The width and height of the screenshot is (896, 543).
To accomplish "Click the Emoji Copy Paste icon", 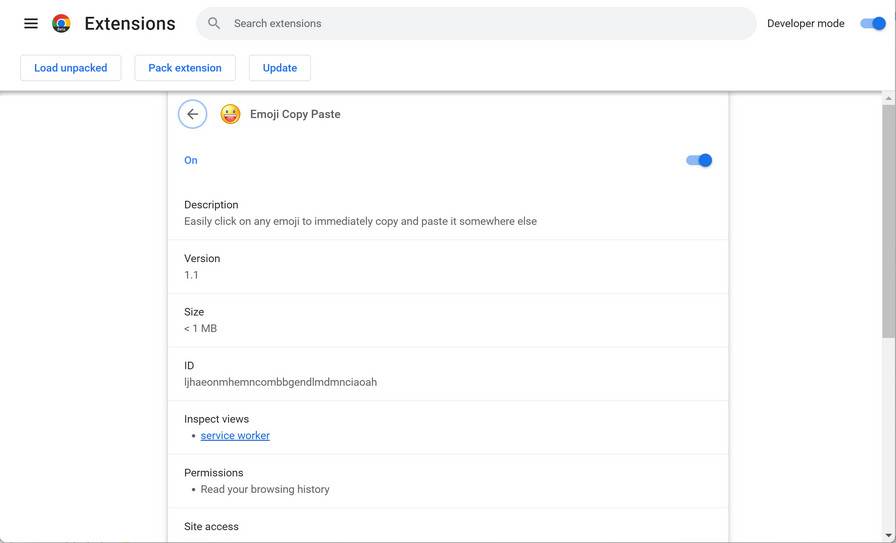I will (230, 114).
